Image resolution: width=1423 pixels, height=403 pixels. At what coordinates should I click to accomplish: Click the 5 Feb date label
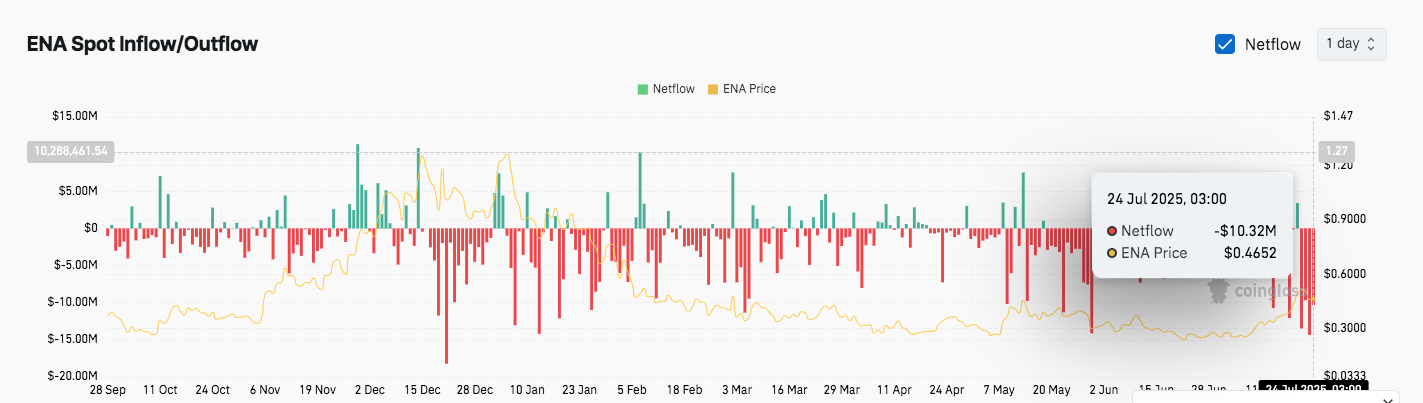(632, 389)
